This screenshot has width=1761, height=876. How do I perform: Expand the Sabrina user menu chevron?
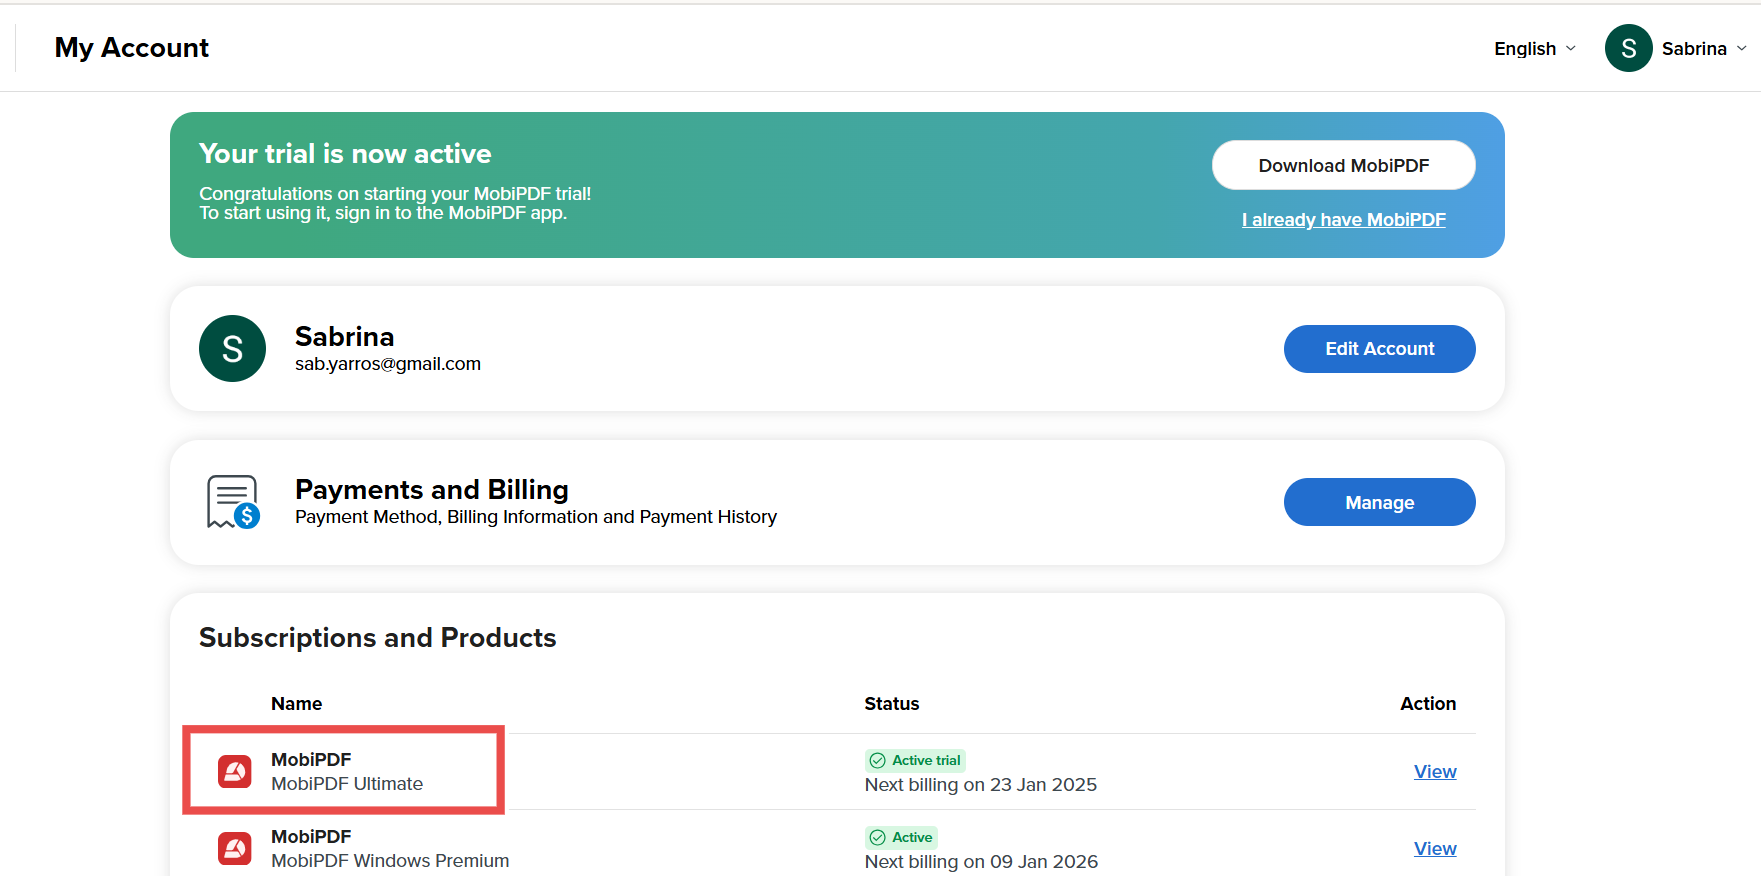click(x=1742, y=48)
